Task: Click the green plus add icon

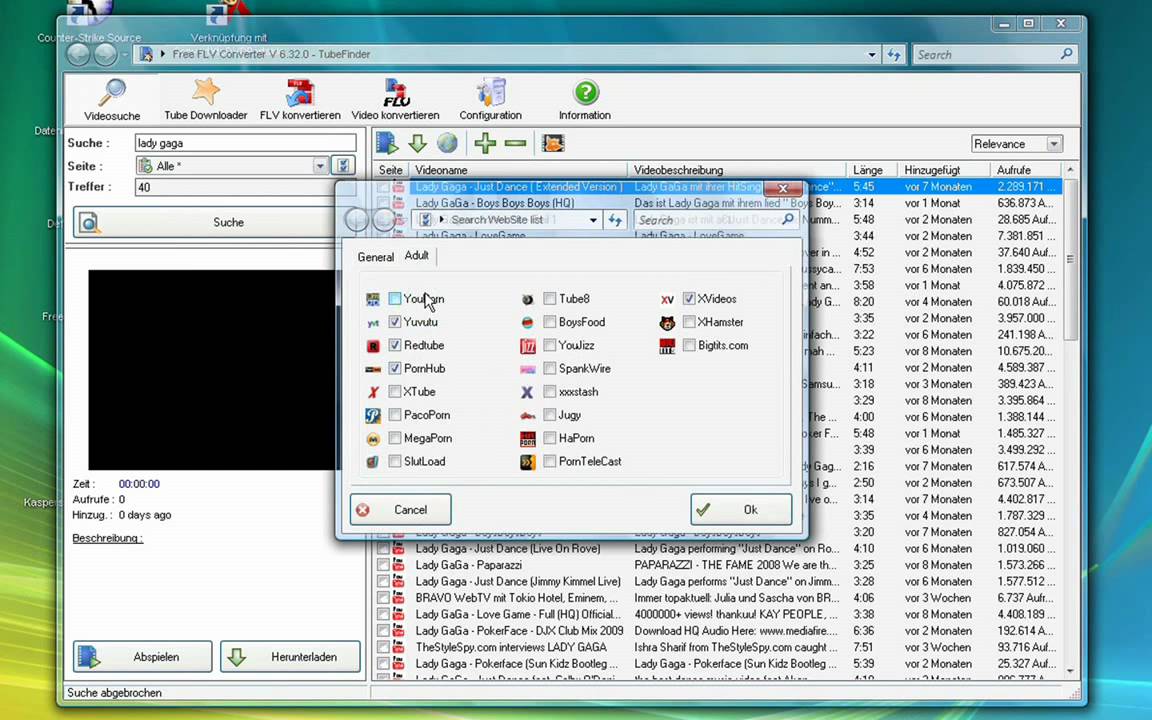Action: (x=485, y=143)
